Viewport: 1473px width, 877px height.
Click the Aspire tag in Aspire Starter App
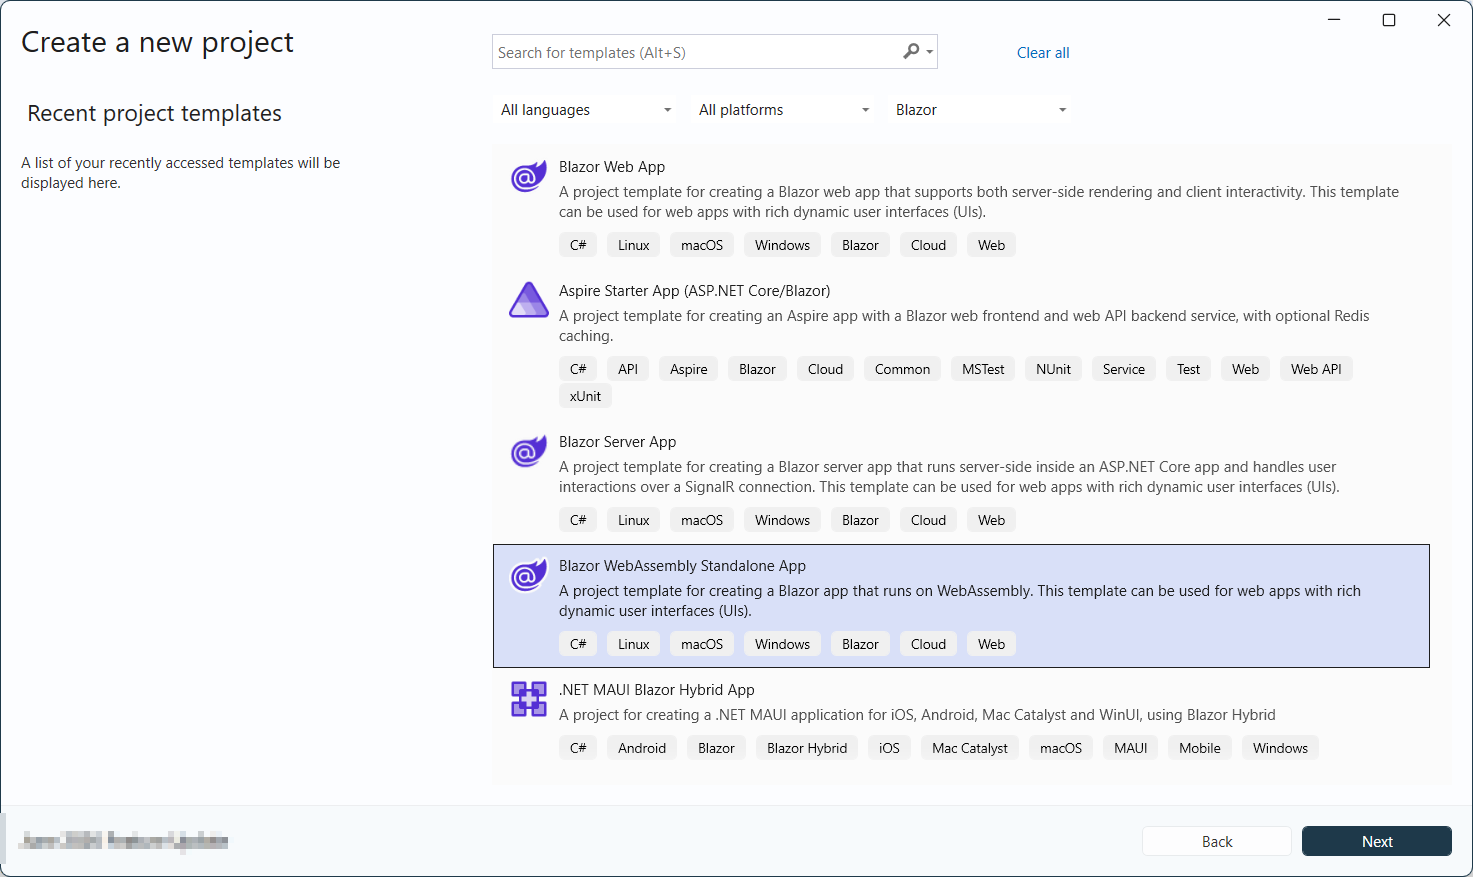pos(689,369)
